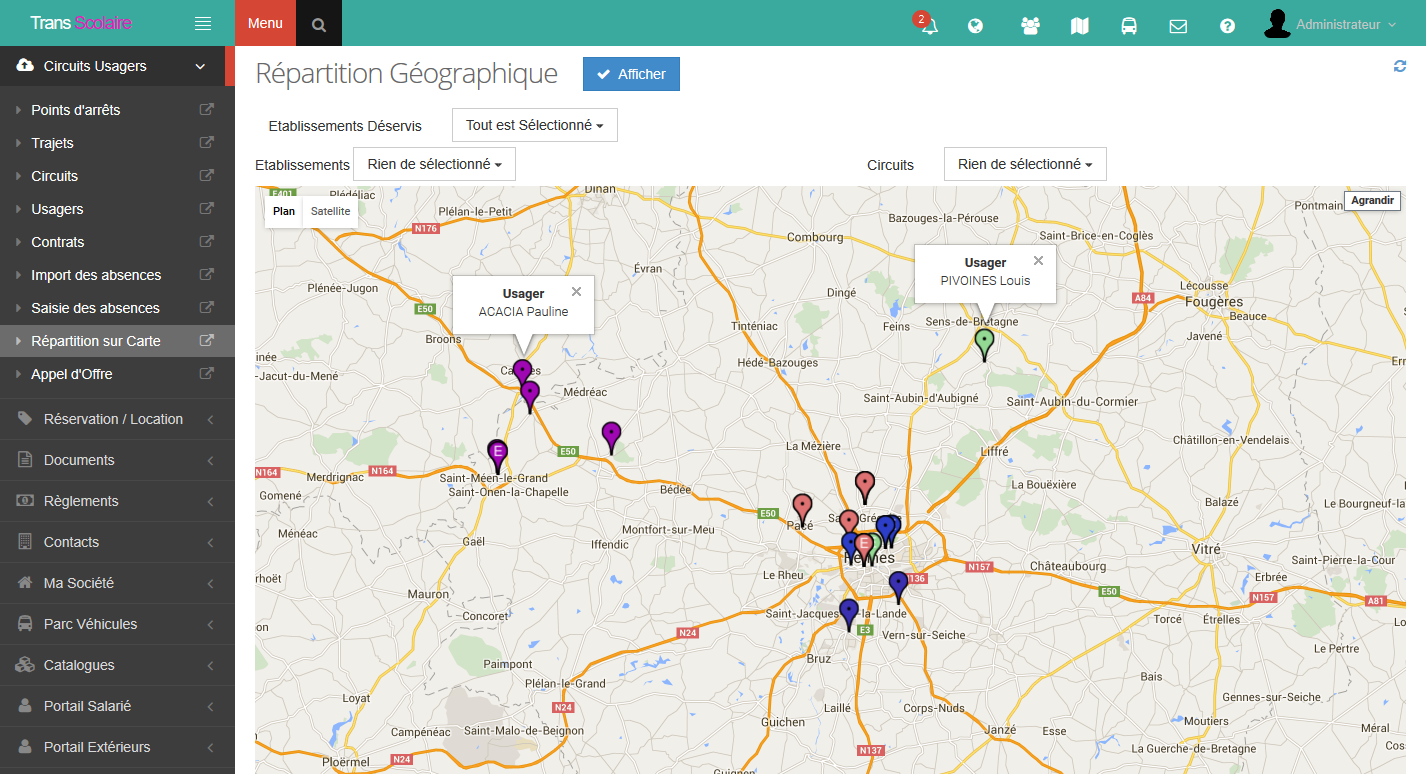
Task: Toggle sidebar with the hamburger icon
Action: coord(203,23)
